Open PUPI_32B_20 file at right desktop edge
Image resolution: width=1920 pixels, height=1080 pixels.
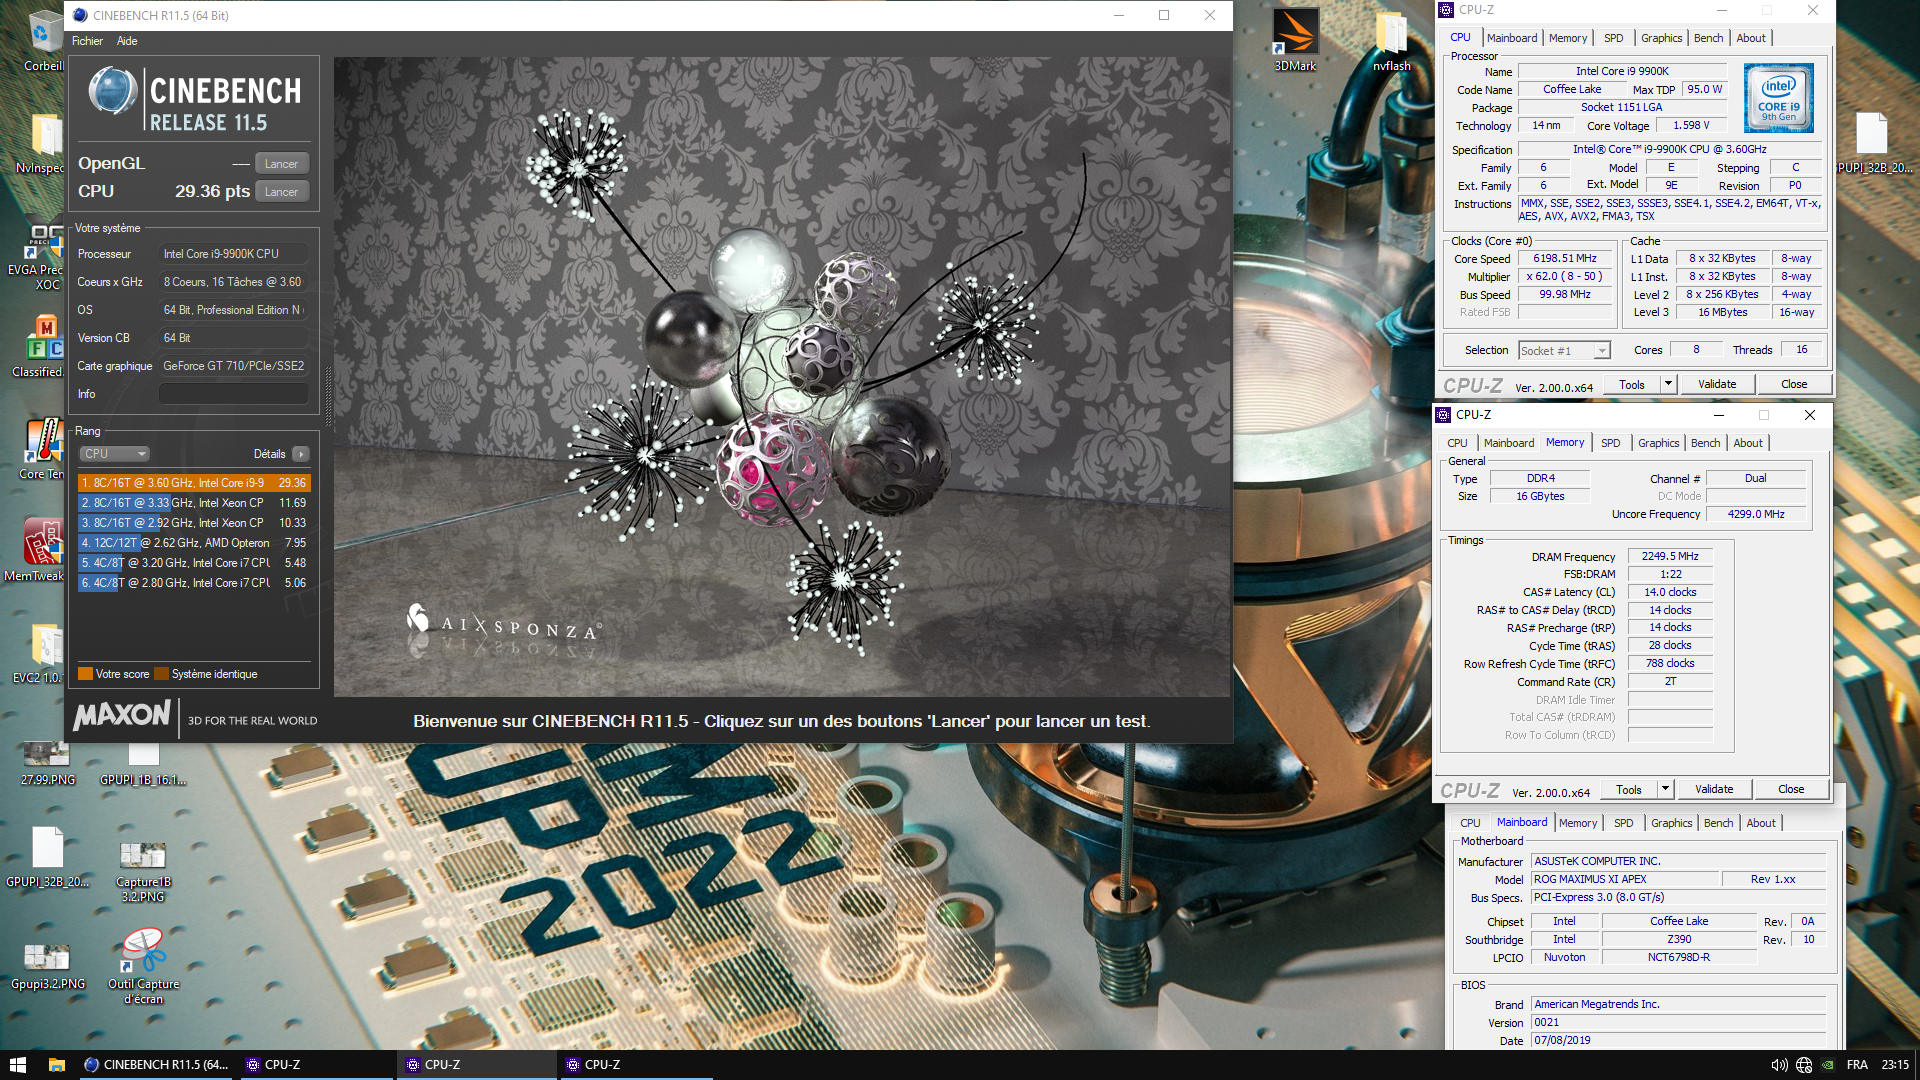point(1874,143)
